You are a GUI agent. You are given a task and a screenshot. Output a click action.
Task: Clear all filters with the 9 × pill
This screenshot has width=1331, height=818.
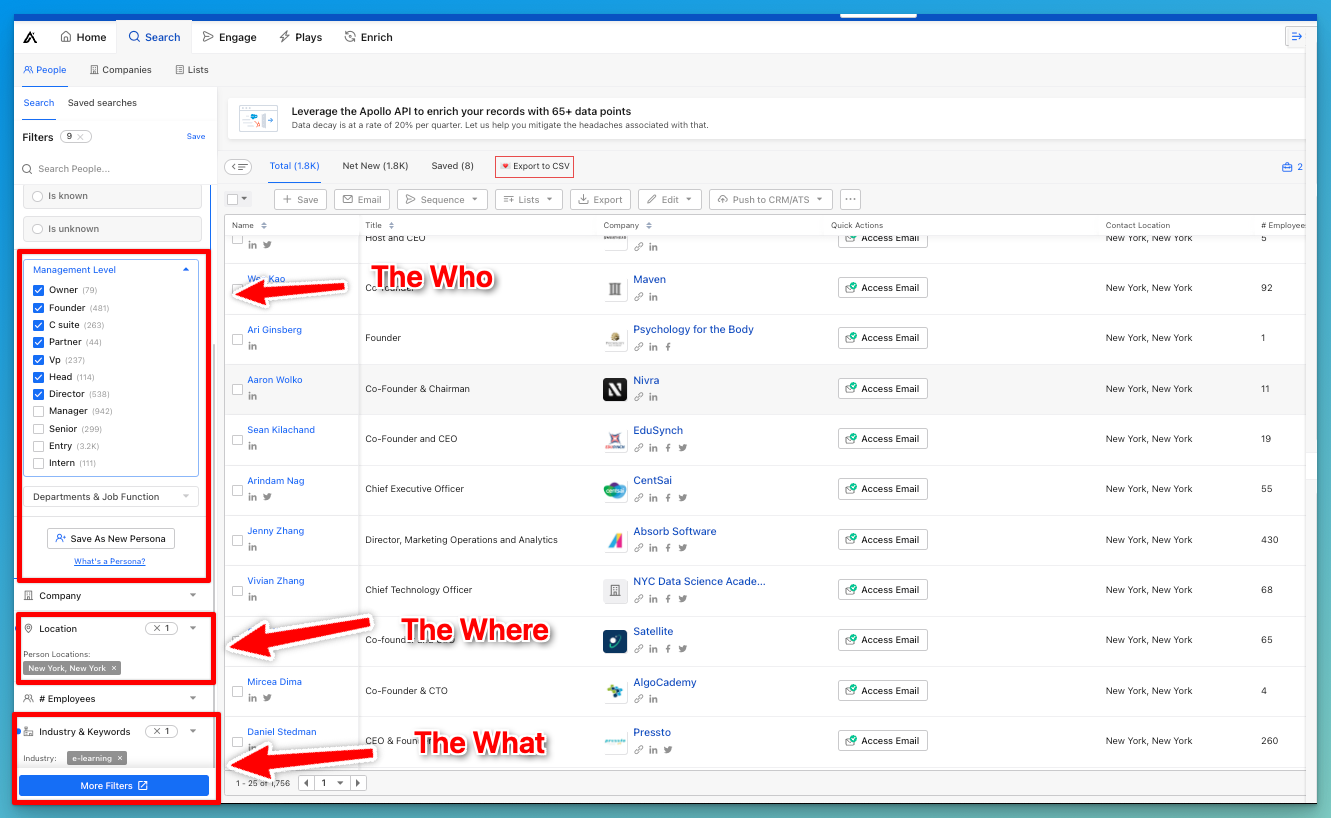tap(76, 137)
